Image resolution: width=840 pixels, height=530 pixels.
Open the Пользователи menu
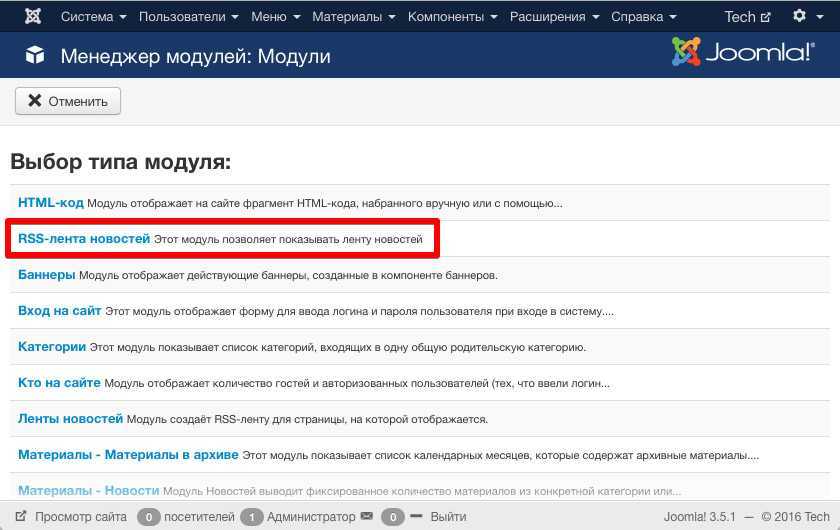click(188, 17)
